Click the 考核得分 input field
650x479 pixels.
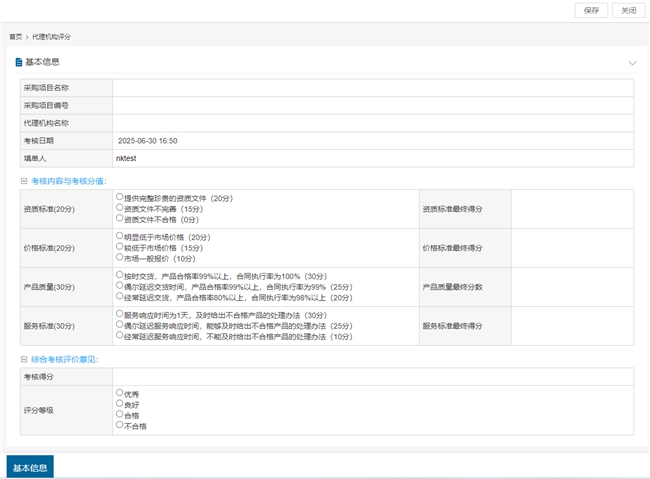pyautogui.click(x=372, y=377)
